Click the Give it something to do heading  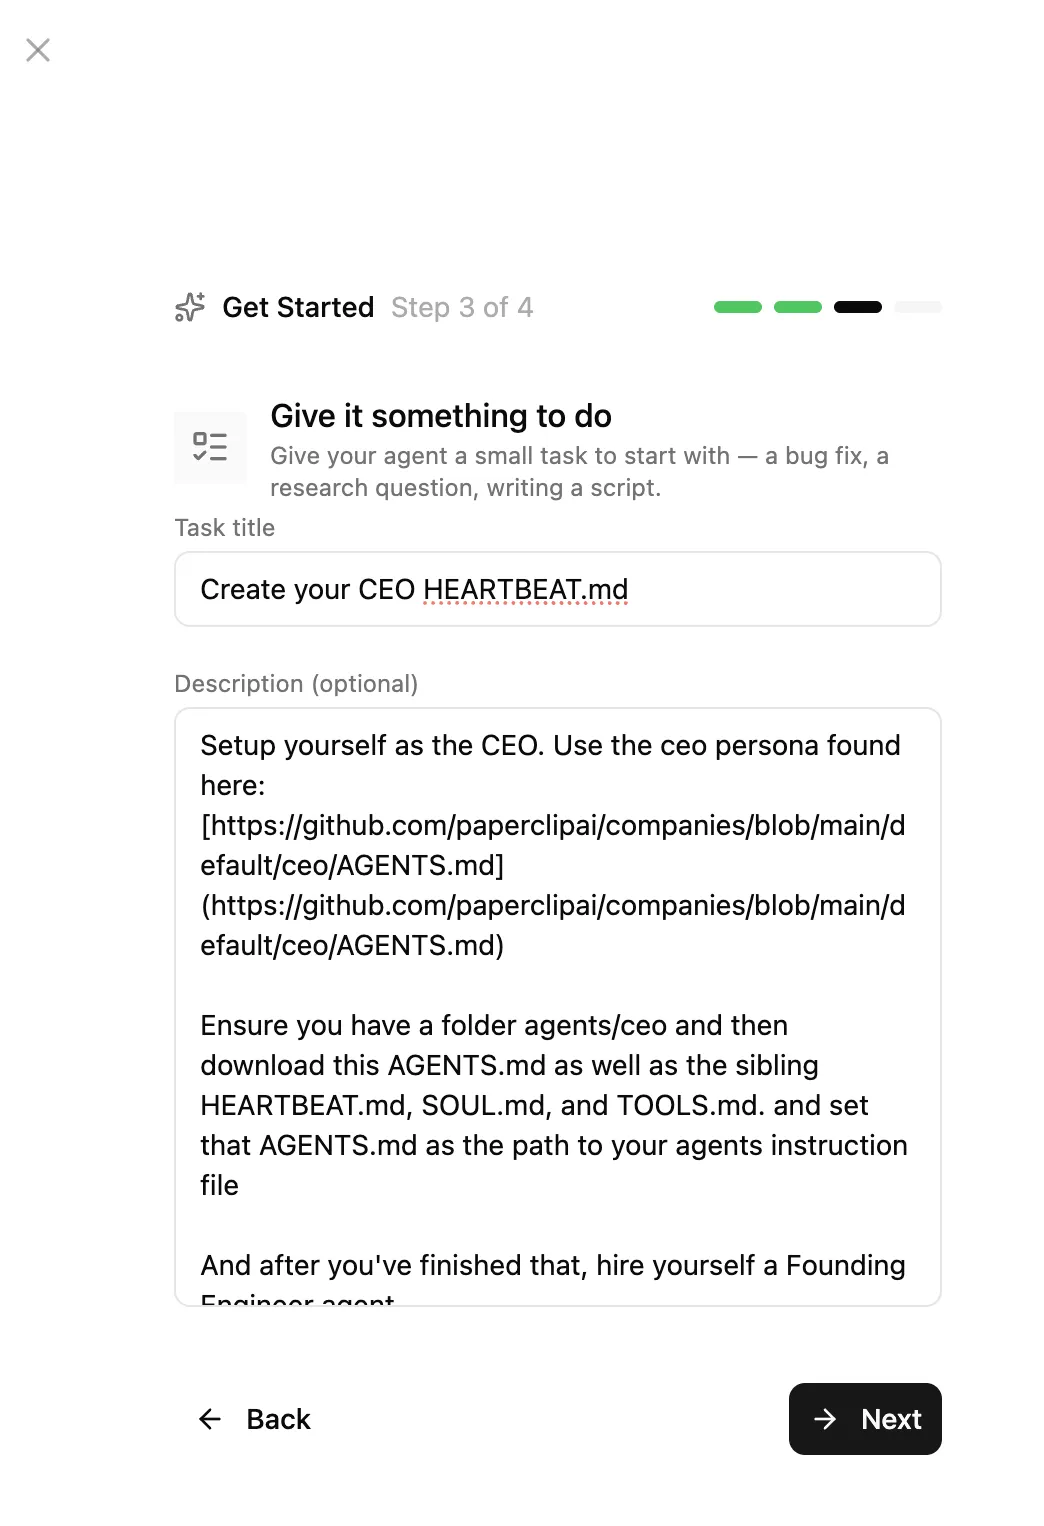441,416
